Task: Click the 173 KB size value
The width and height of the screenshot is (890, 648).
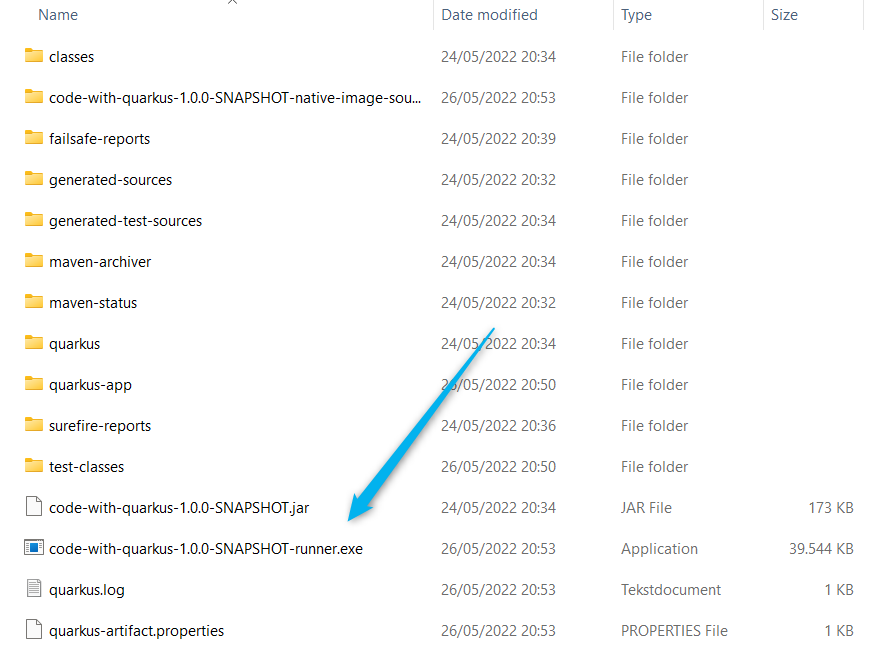Action: pos(830,508)
